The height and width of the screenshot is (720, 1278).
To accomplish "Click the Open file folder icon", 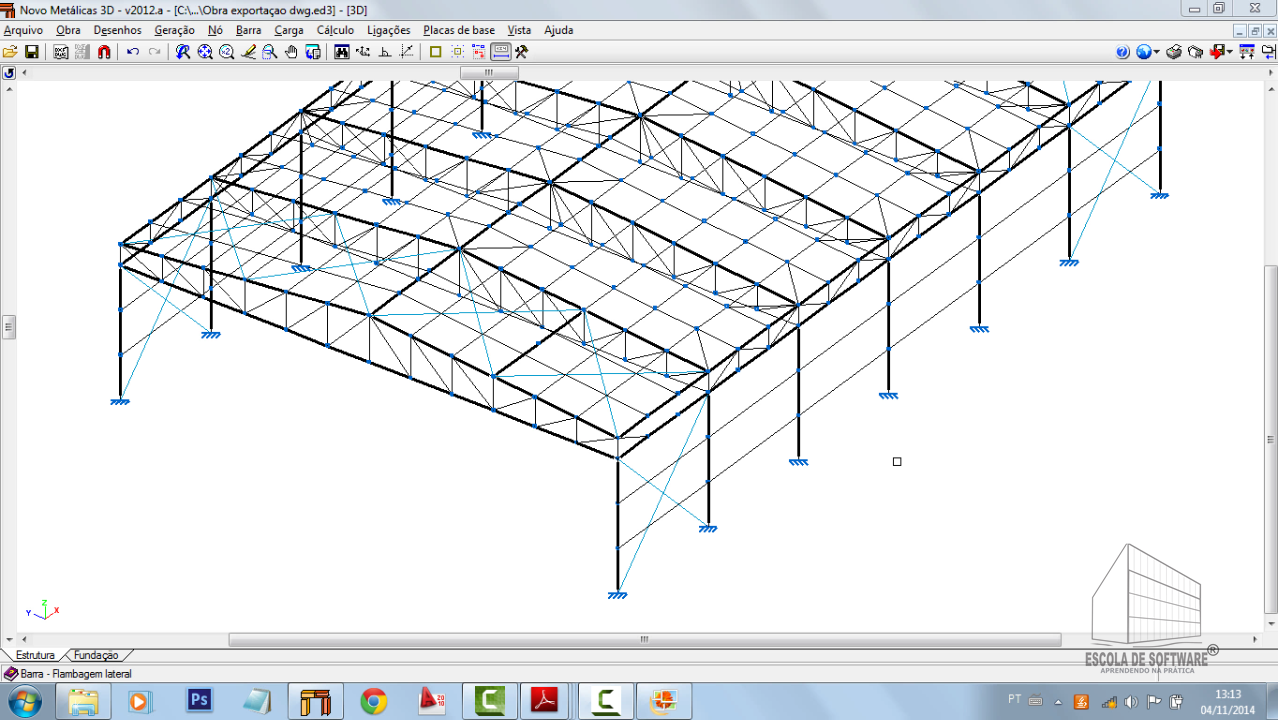I will (x=10, y=52).
